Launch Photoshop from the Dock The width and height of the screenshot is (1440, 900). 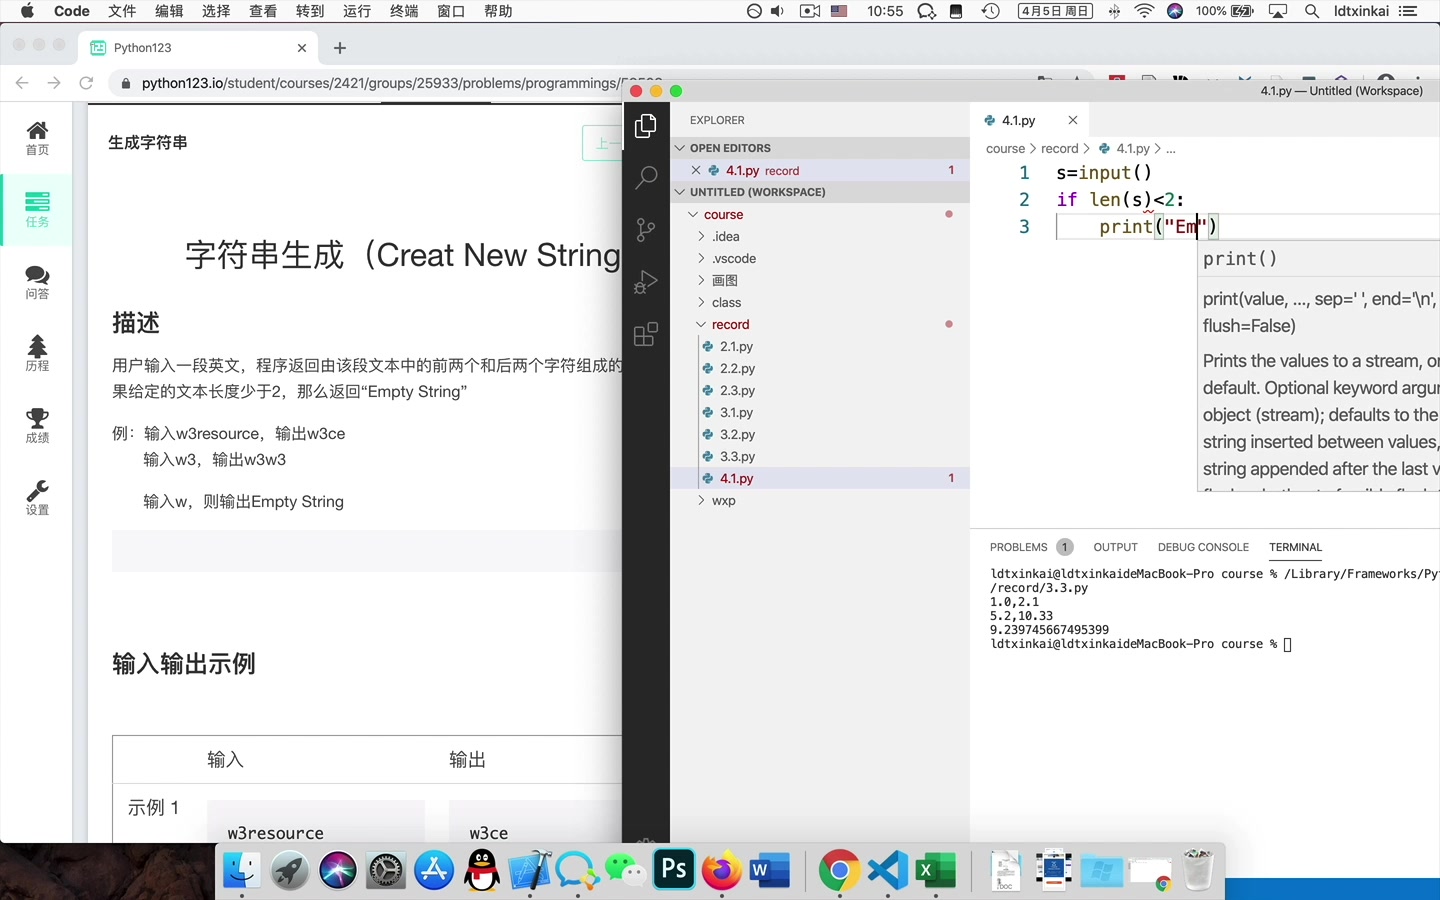[673, 870]
